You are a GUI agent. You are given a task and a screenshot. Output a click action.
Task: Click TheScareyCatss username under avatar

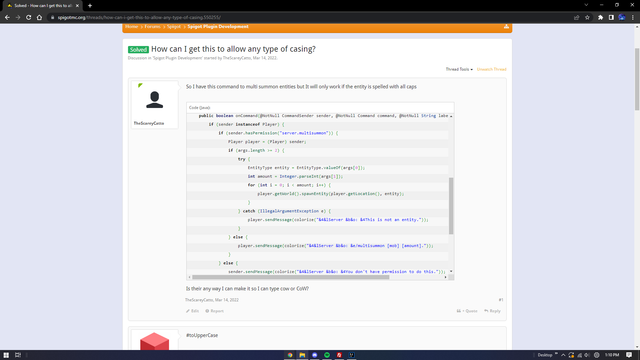149,123
